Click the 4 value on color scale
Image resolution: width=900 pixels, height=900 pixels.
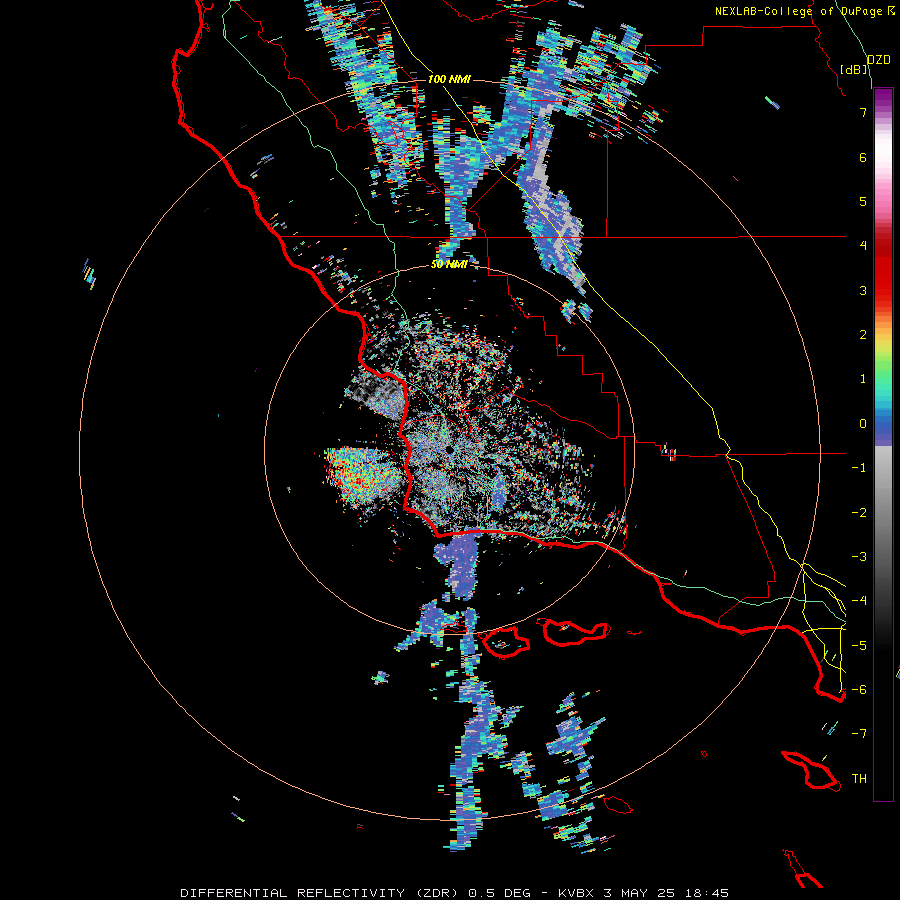(x=863, y=246)
